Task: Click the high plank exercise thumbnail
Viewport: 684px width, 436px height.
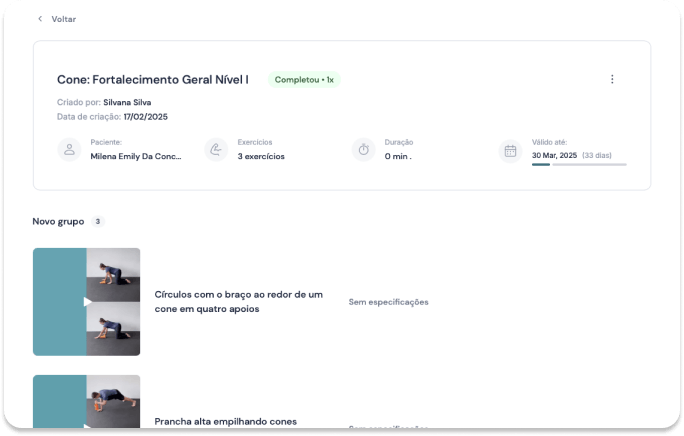Action: (87, 405)
